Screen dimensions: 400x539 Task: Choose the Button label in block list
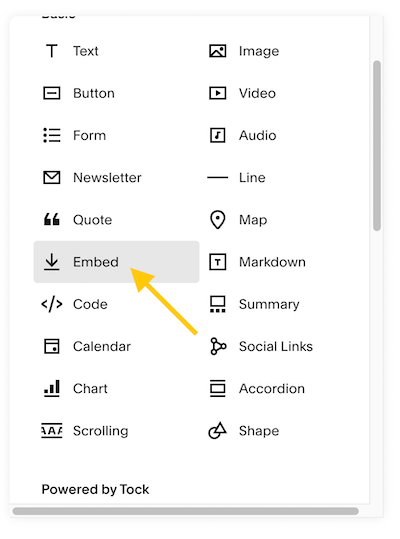pyautogui.click(x=94, y=93)
